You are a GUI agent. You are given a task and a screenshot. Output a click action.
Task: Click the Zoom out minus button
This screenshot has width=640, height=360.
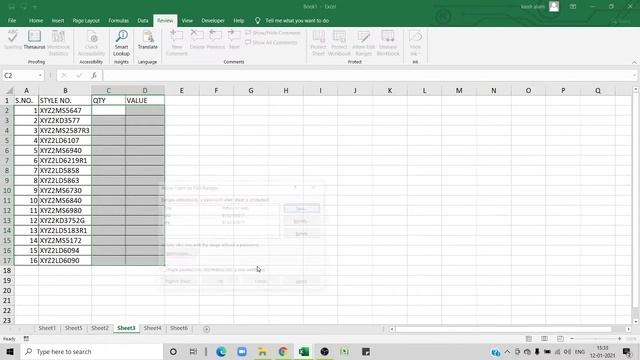(x=572, y=339)
